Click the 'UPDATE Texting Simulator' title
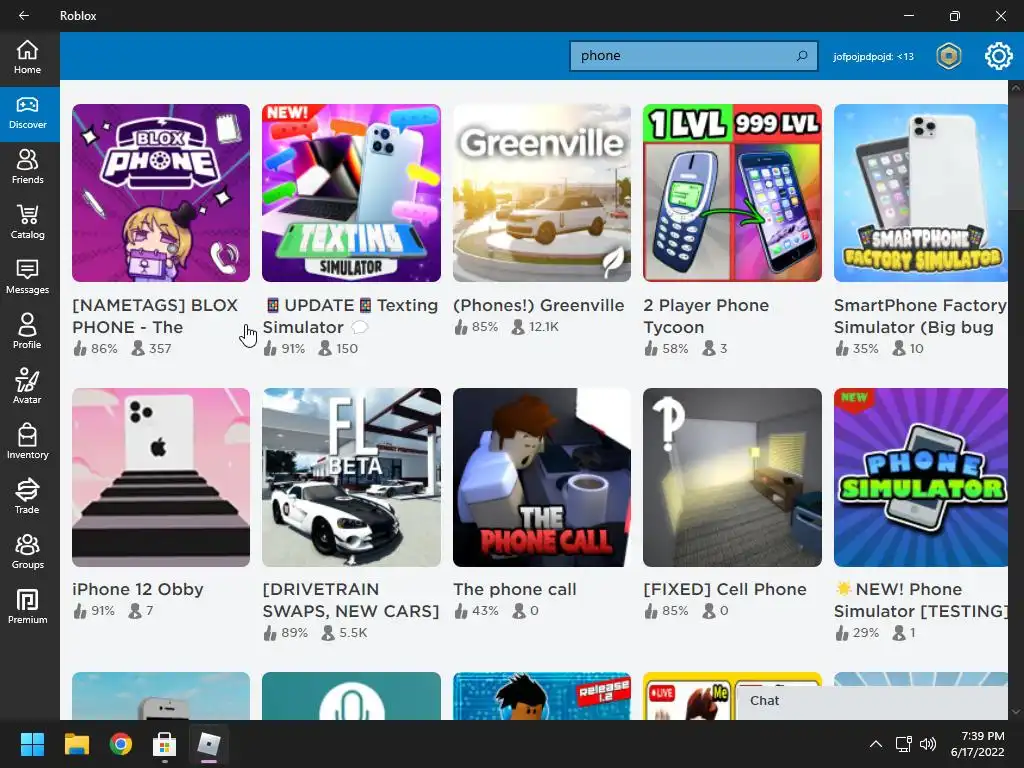Viewport: 1024px width, 768px height. tap(351, 316)
